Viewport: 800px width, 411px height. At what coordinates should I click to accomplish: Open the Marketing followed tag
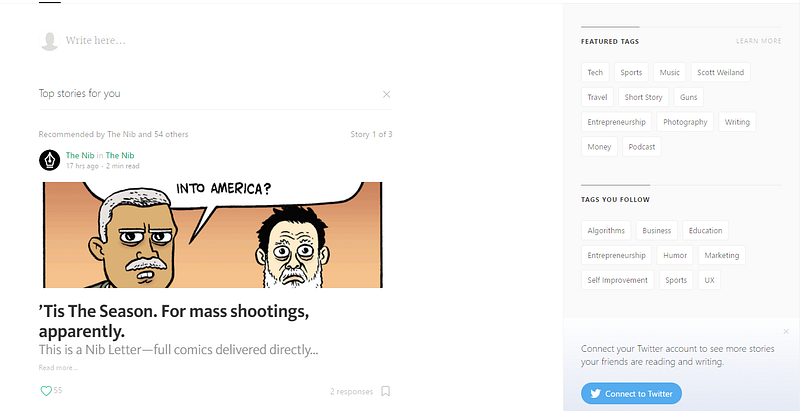pyautogui.click(x=722, y=255)
